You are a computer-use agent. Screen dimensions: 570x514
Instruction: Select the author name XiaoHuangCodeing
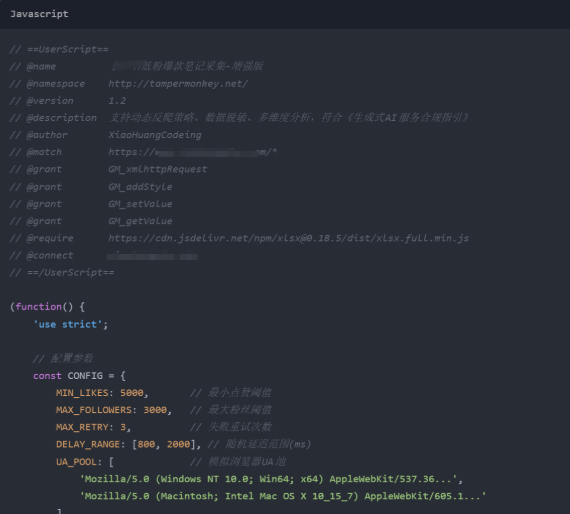[x=155, y=135]
